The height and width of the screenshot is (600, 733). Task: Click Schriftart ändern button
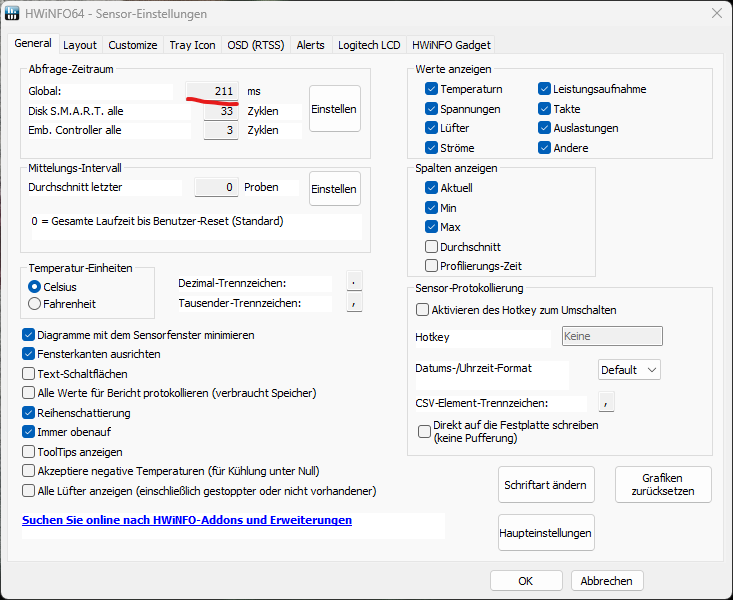click(546, 484)
